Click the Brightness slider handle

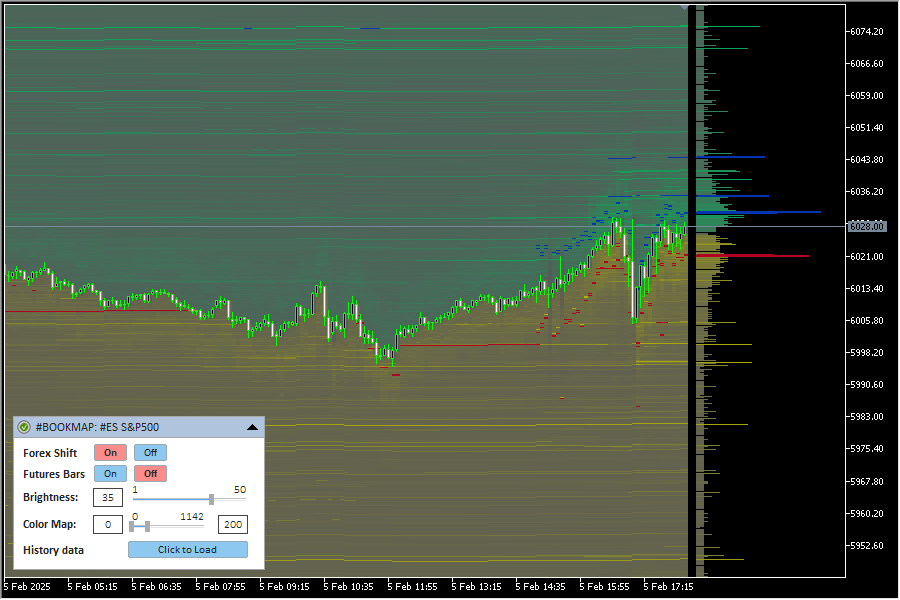pyautogui.click(x=211, y=498)
